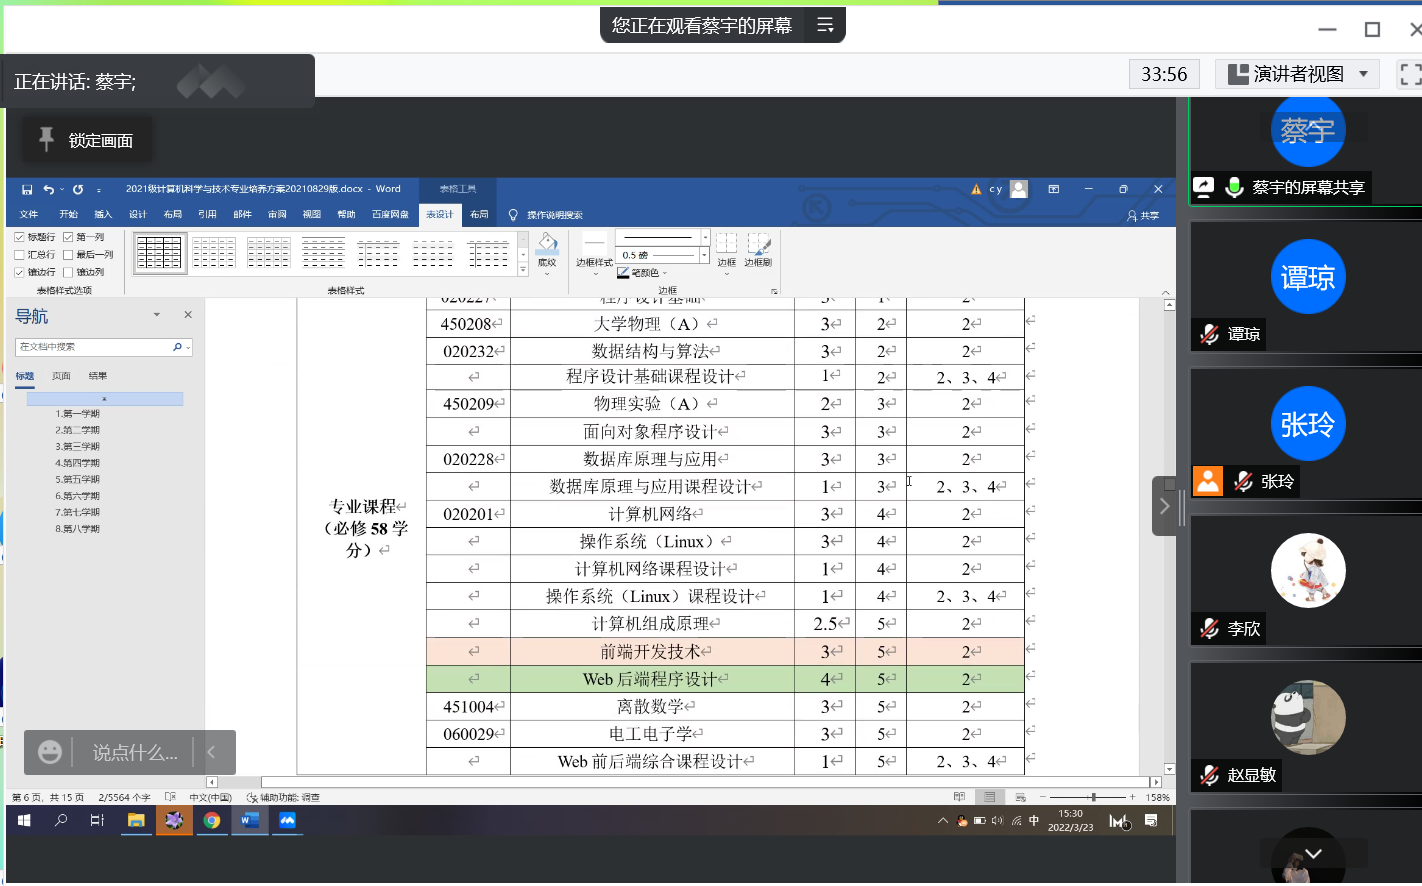Click the emoji smiley icon in chat bar

(x=50, y=752)
